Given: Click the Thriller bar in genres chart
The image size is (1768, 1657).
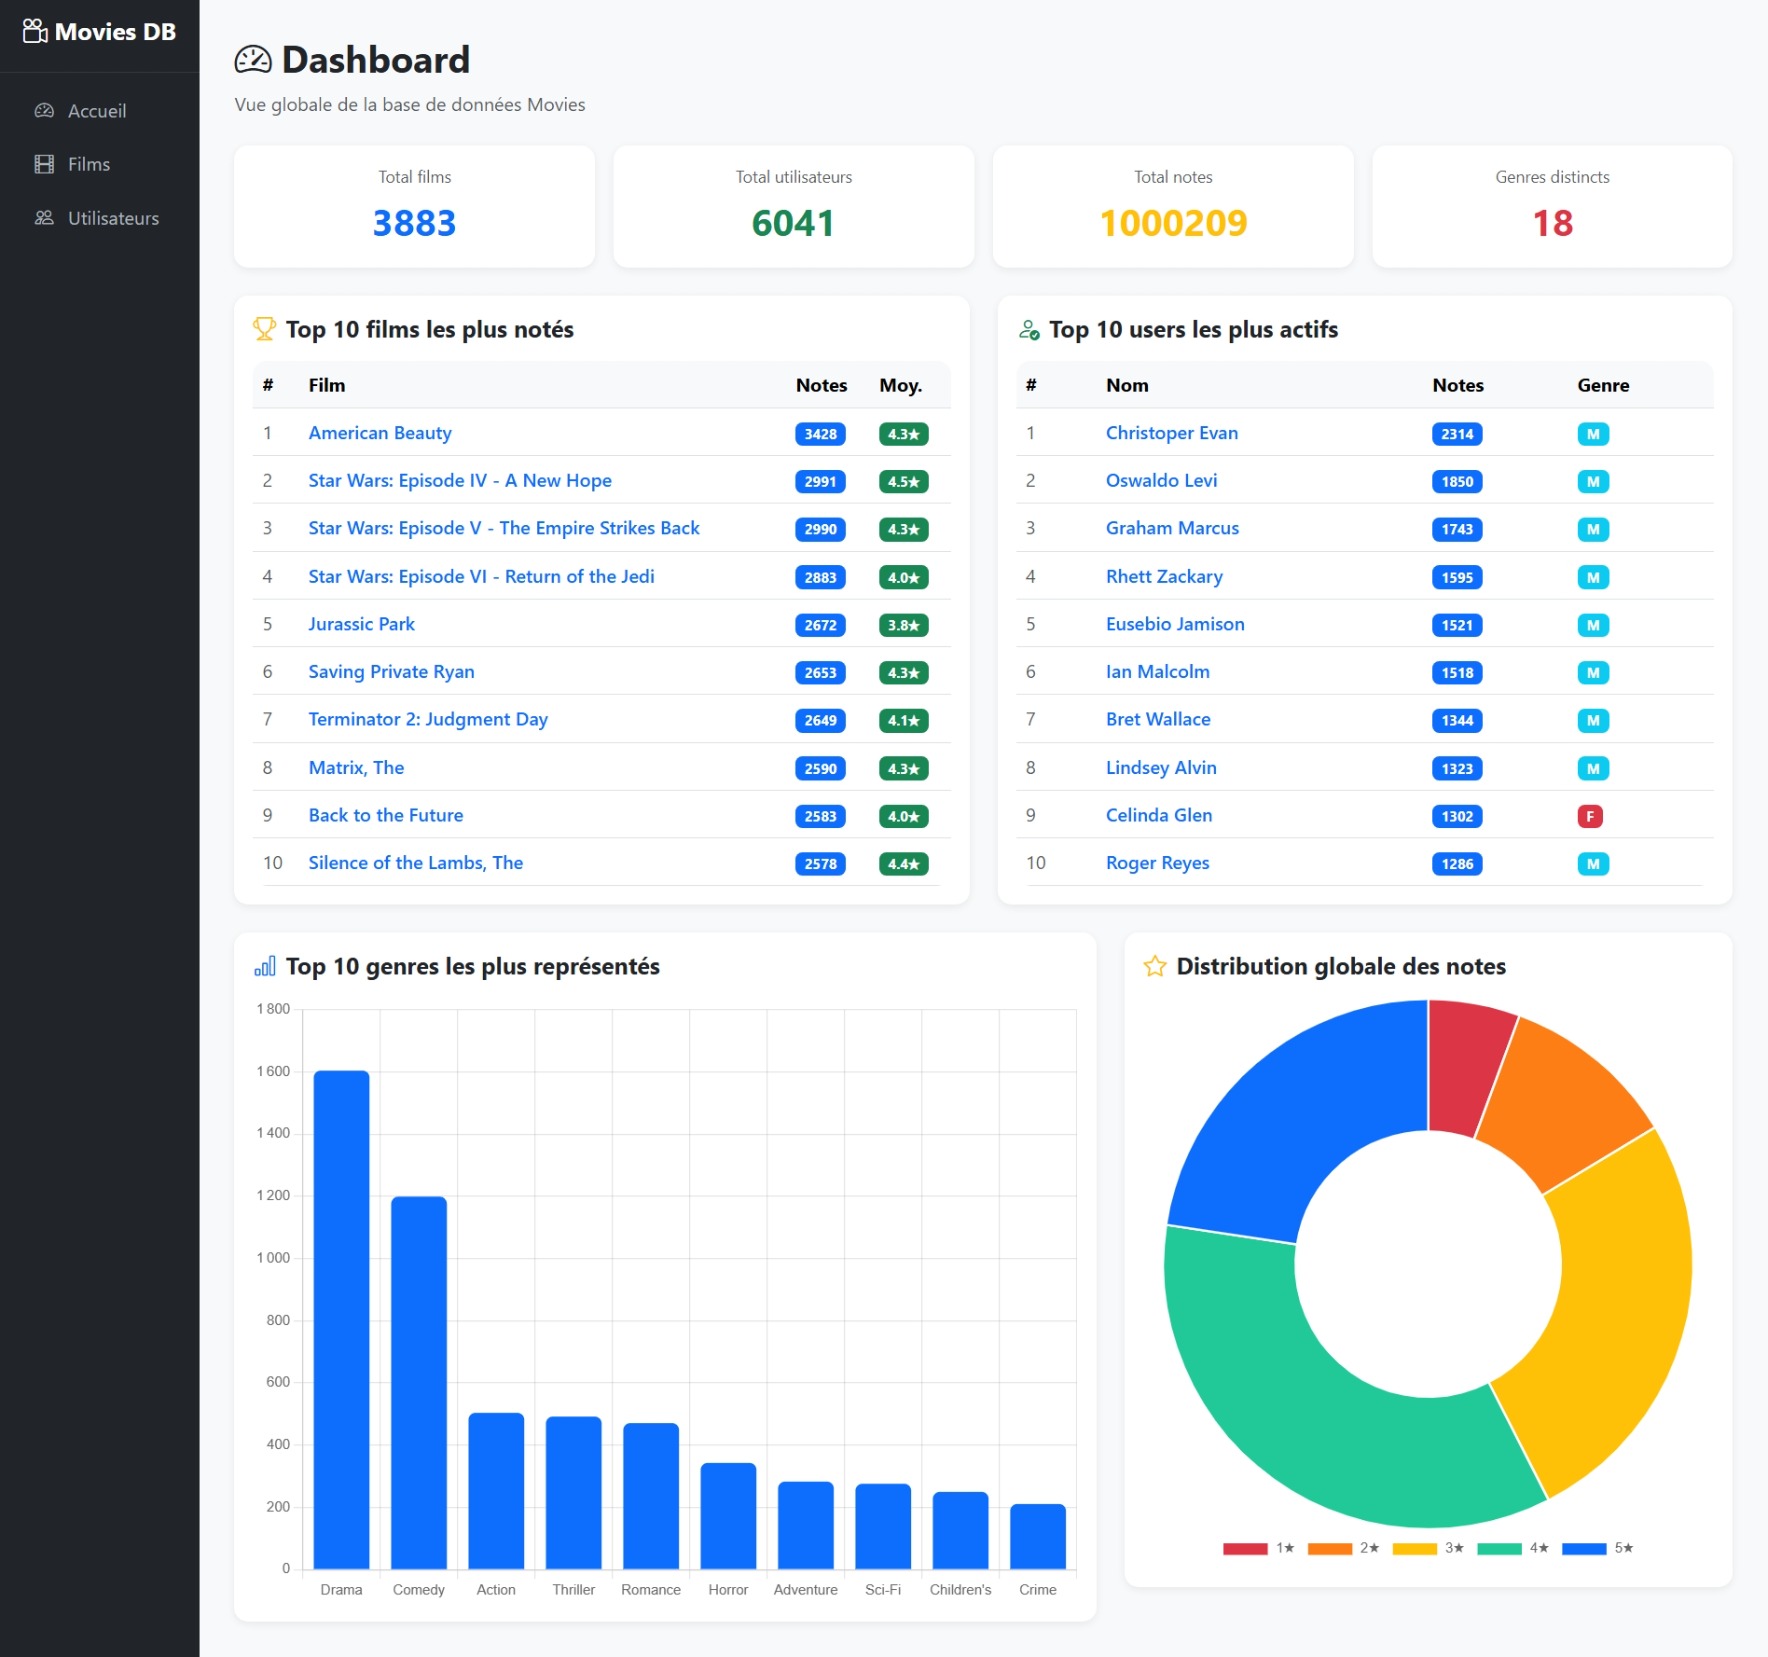Looking at the screenshot, I should pos(574,1493).
